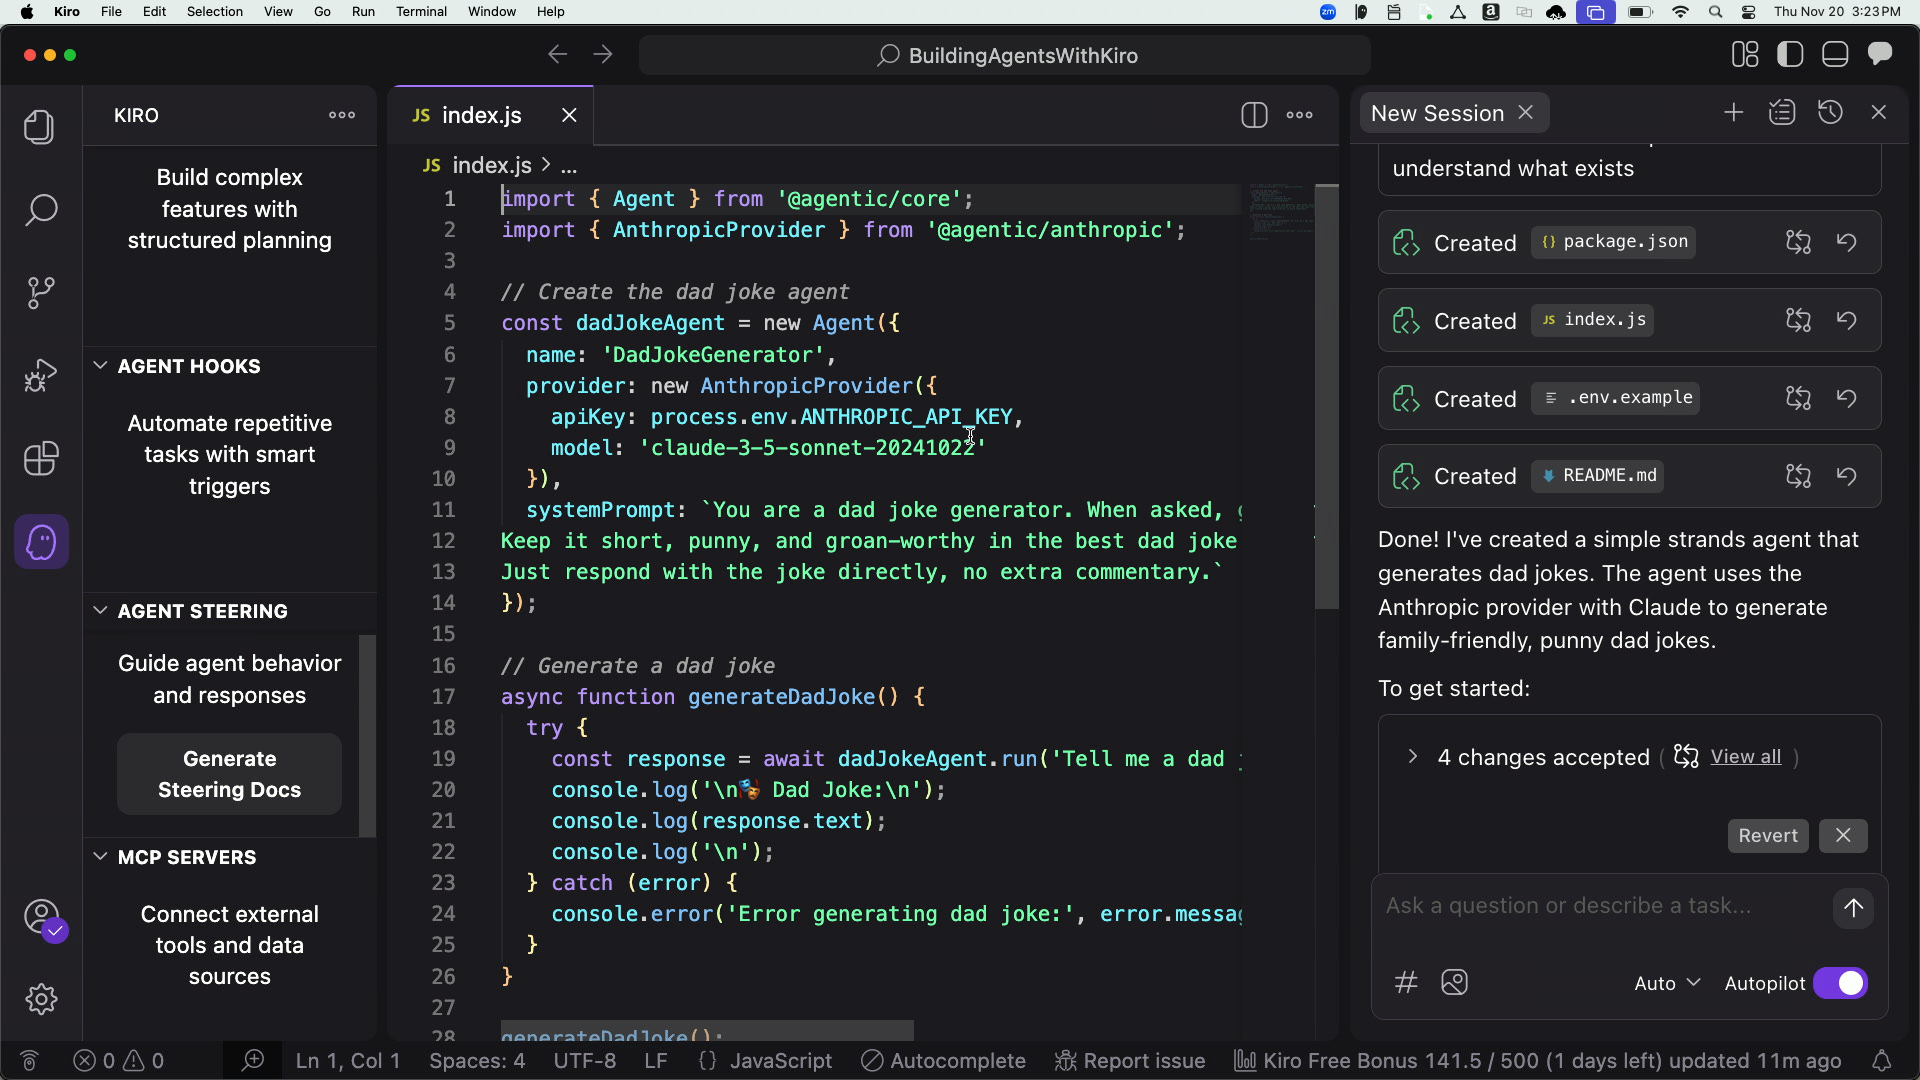Viewport: 1920px width, 1080px height.
Task: Change encoding UTF-8
Action: click(585, 1061)
